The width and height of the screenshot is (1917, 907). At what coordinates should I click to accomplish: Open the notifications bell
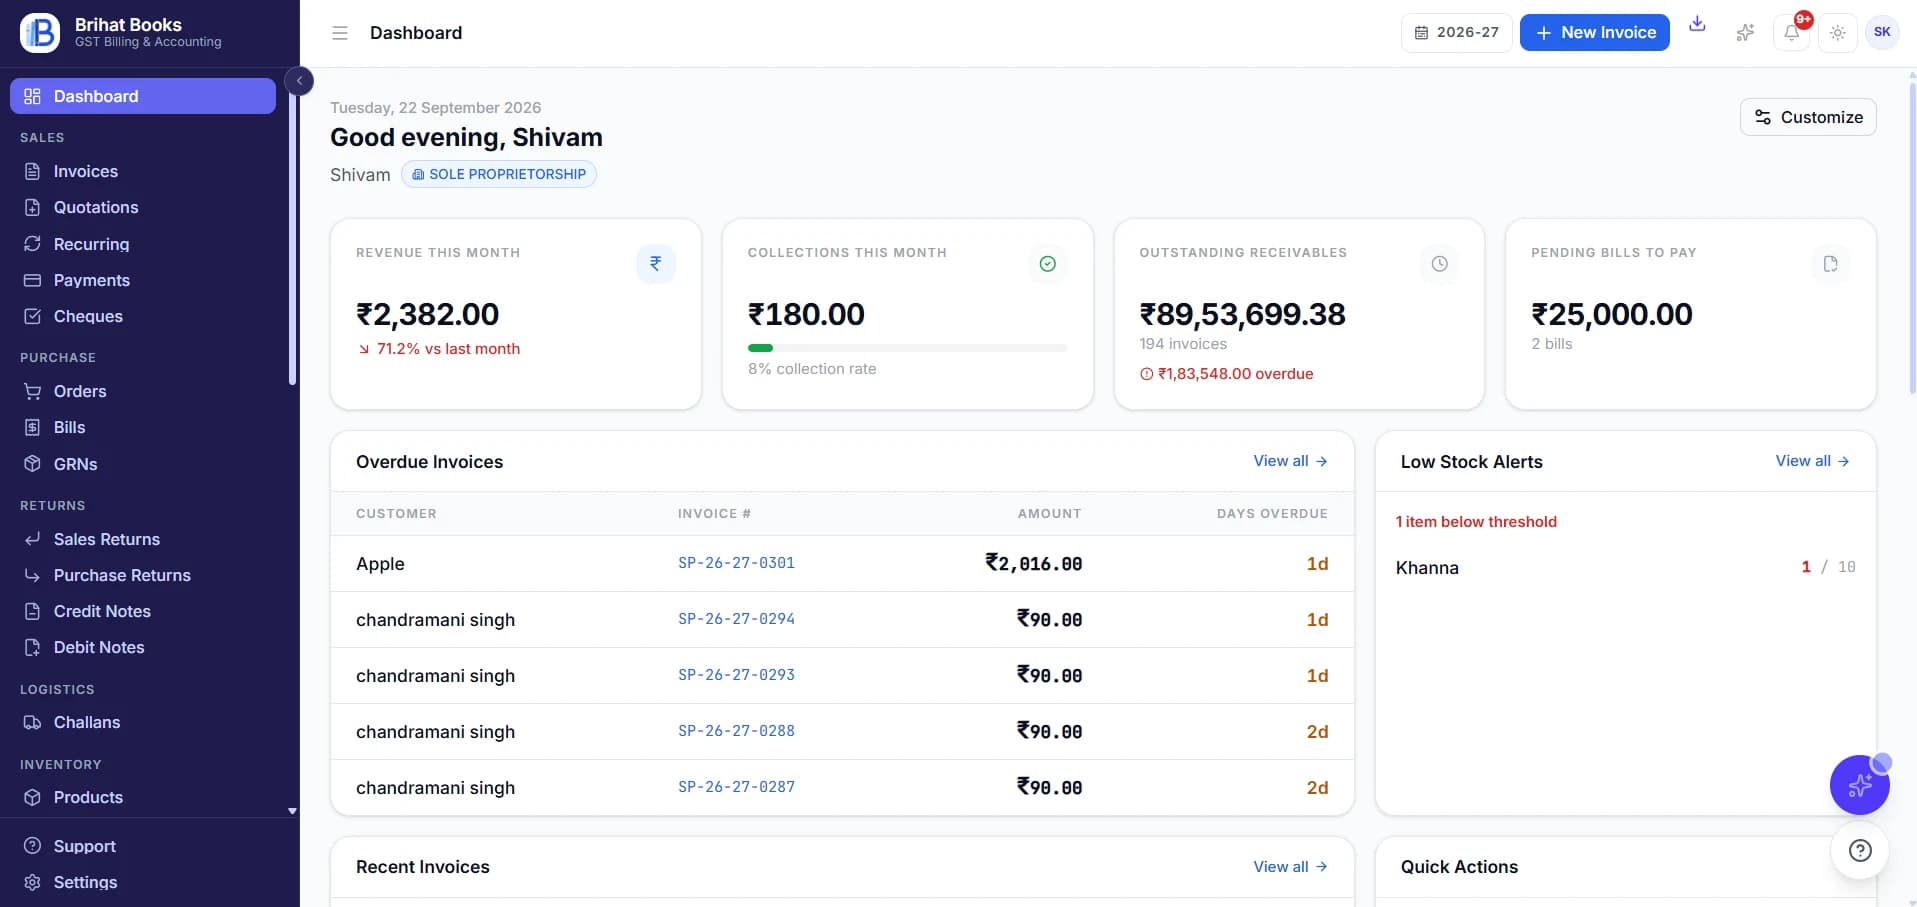pos(1792,33)
